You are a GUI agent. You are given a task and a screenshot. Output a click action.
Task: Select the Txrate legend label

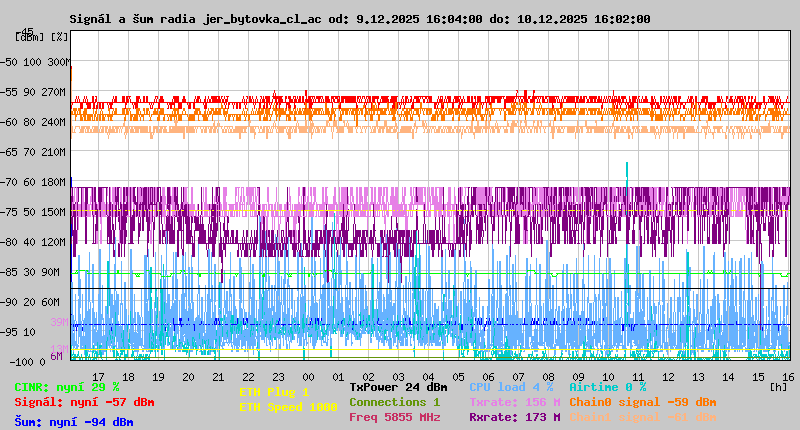tap(514, 402)
